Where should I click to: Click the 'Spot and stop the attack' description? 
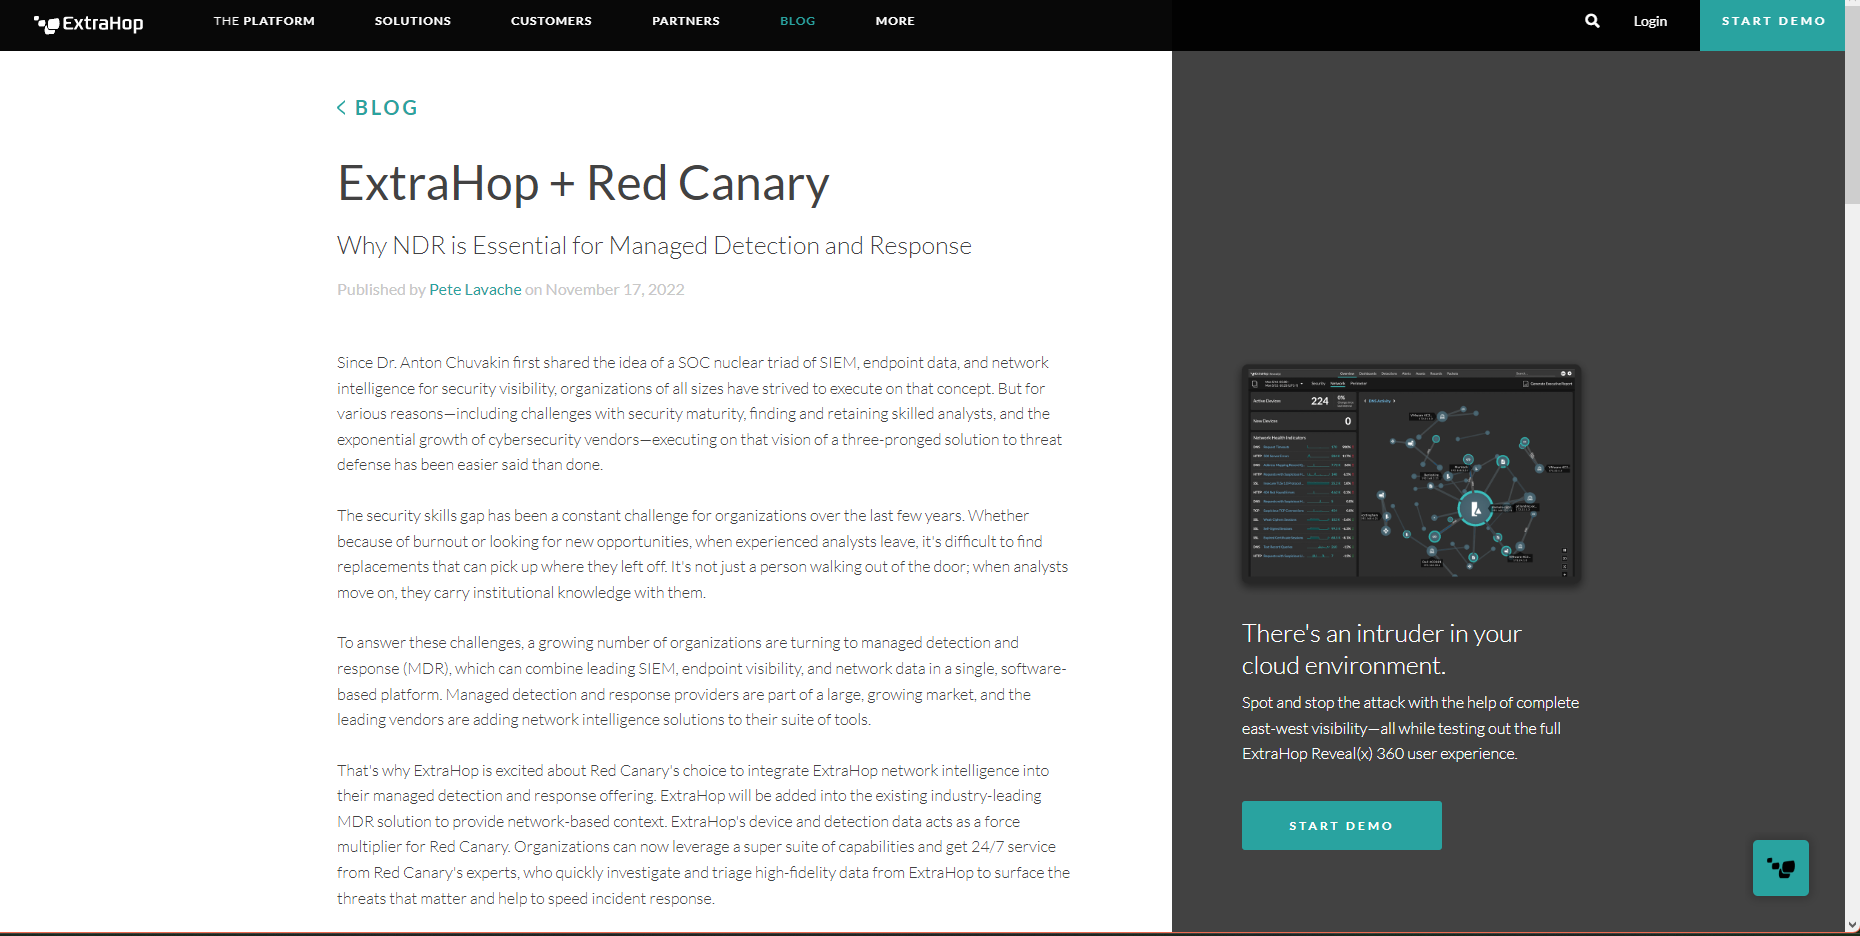tap(1410, 728)
